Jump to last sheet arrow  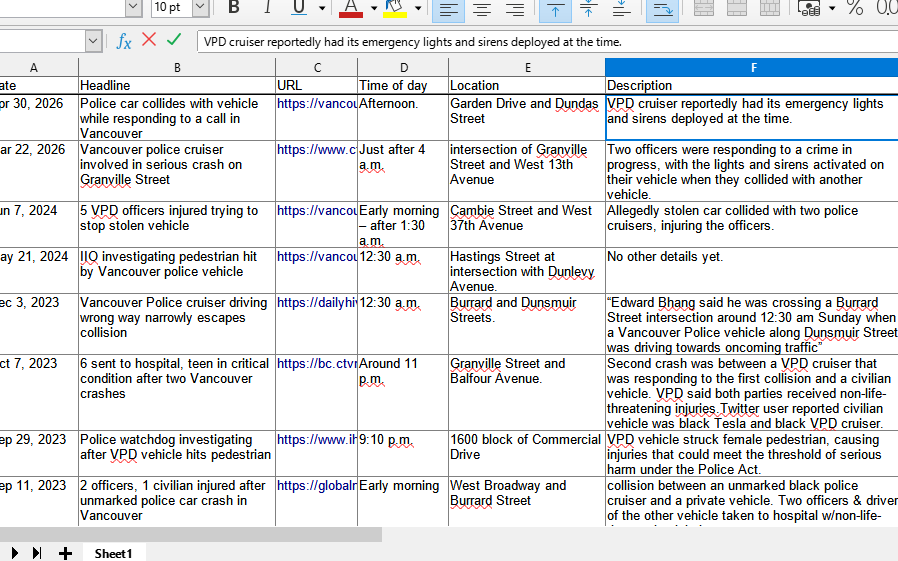pos(37,553)
